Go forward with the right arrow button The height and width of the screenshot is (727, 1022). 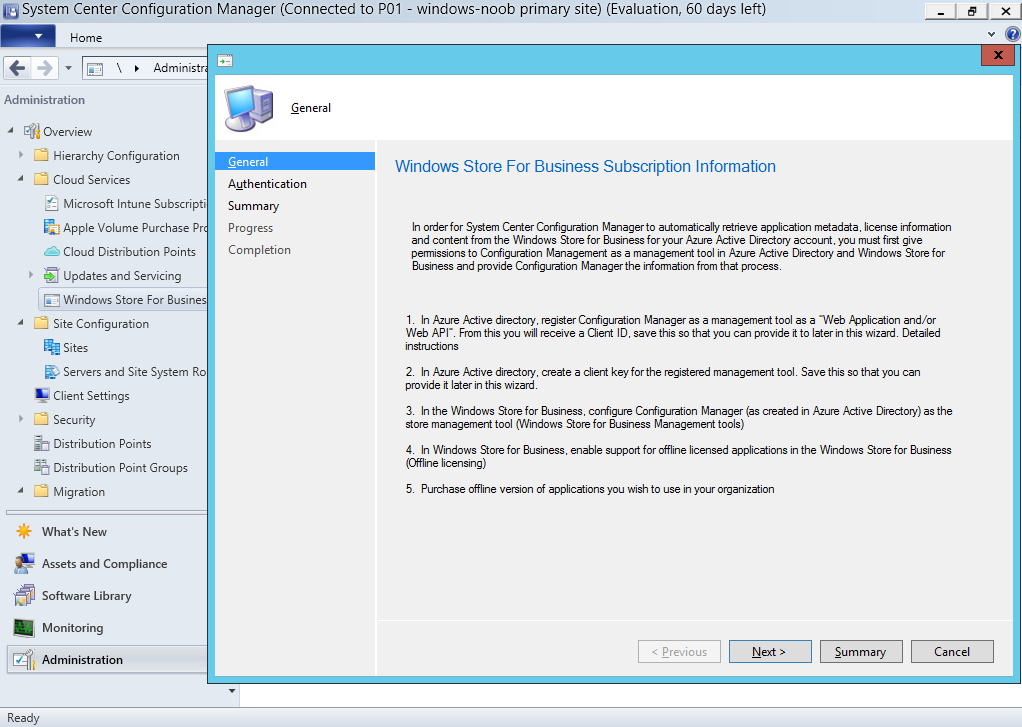tap(44, 68)
